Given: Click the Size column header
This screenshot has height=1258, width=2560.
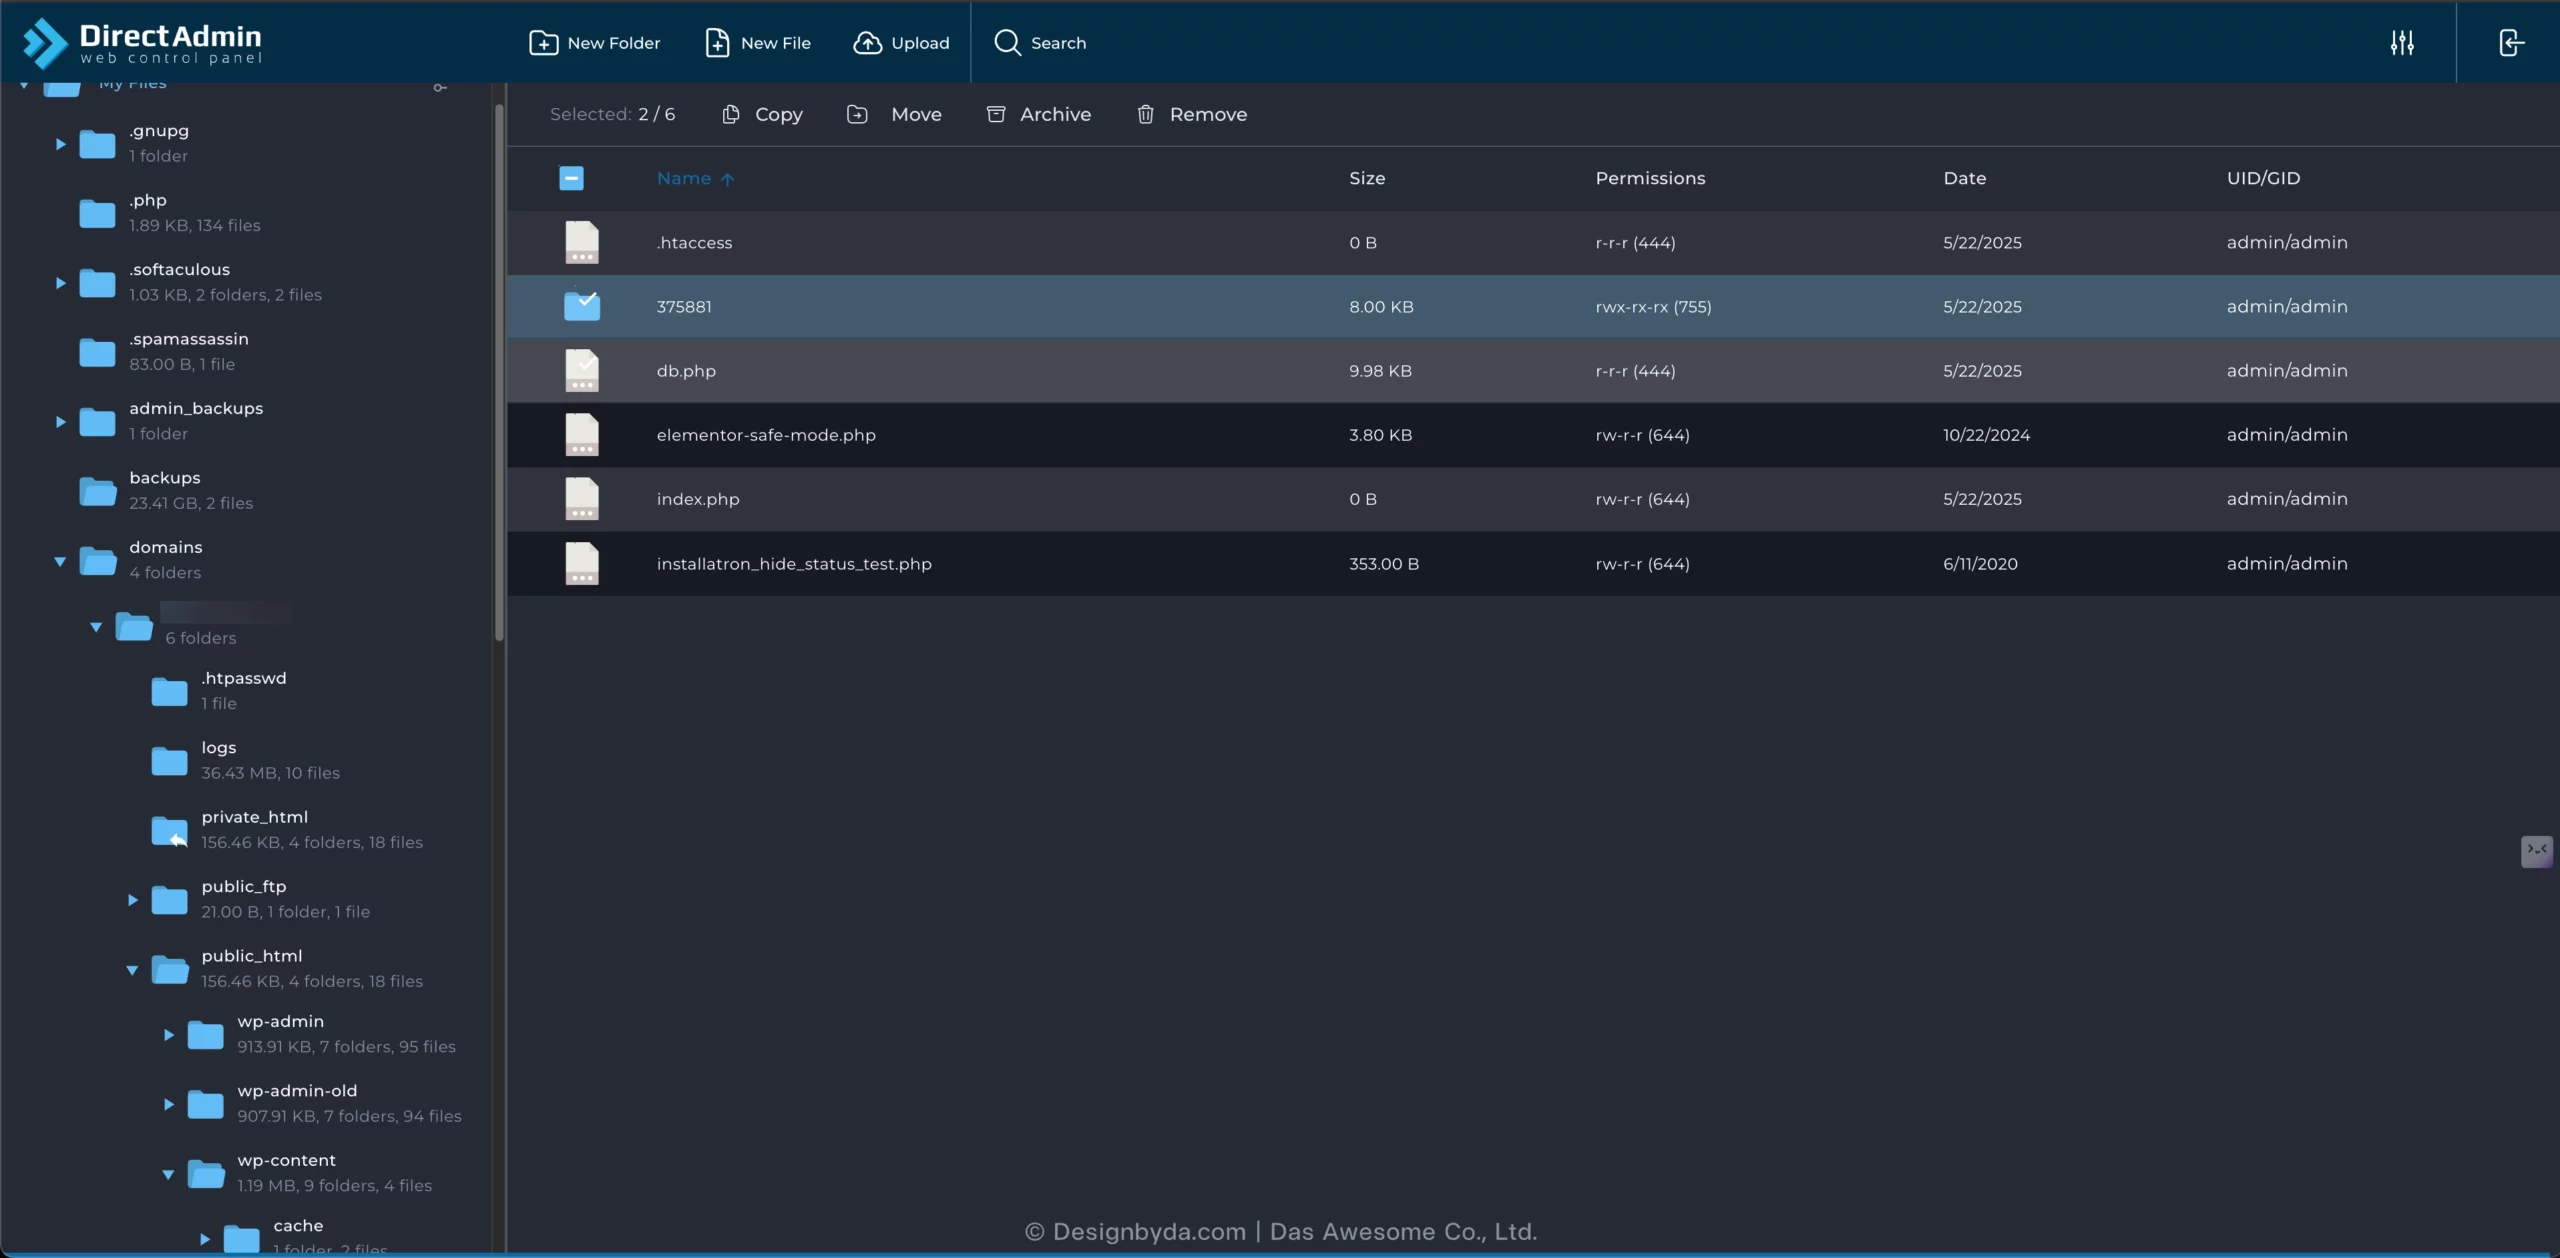Looking at the screenshot, I should click(1367, 178).
